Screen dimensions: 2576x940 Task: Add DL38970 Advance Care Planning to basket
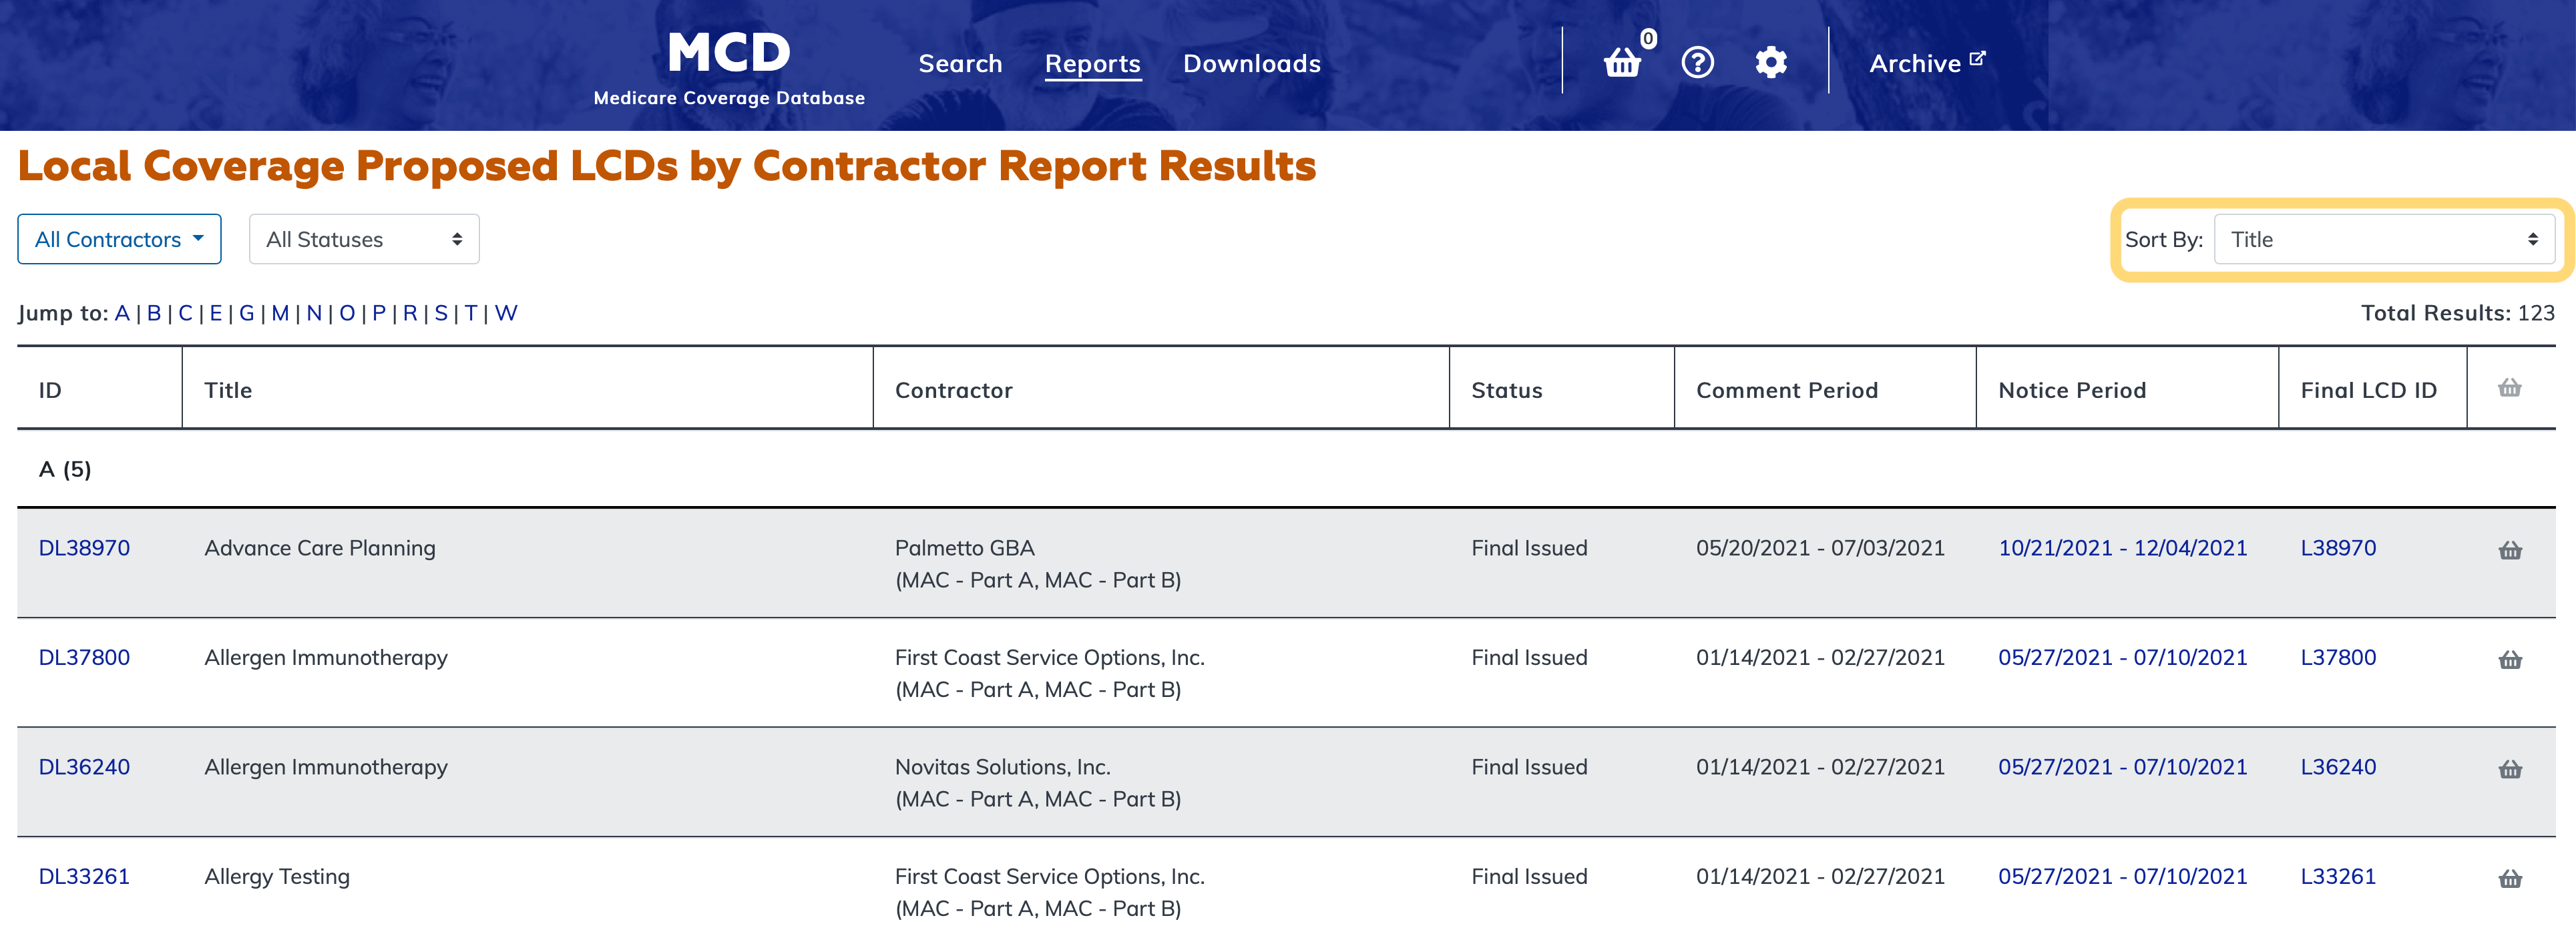[x=2509, y=550]
